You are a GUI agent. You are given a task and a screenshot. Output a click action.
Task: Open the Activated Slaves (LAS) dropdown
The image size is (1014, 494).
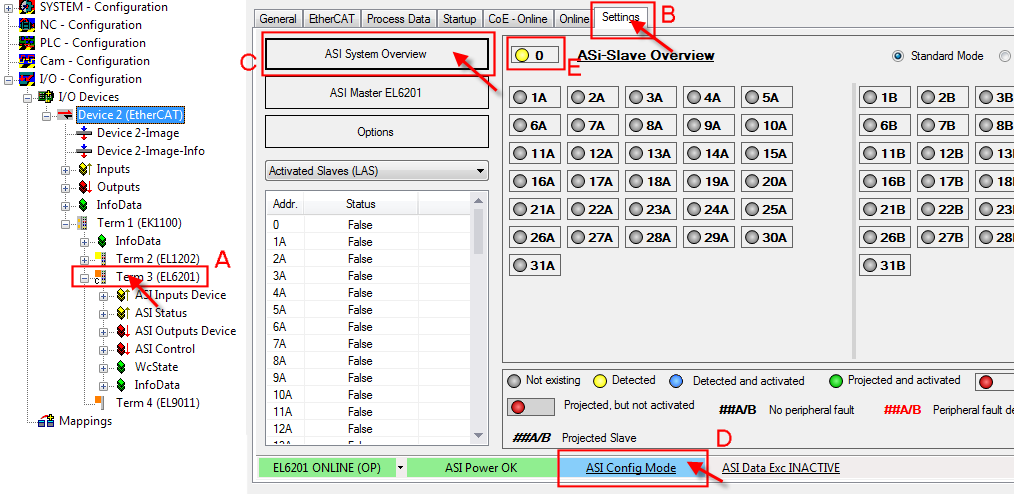click(x=376, y=171)
